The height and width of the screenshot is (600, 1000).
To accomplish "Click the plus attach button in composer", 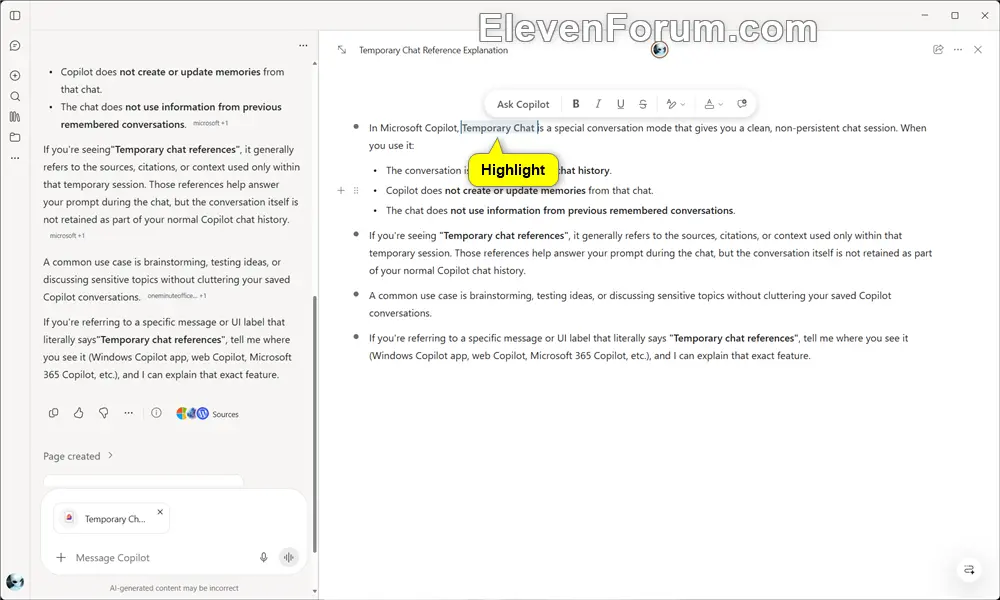I will click(61, 557).
